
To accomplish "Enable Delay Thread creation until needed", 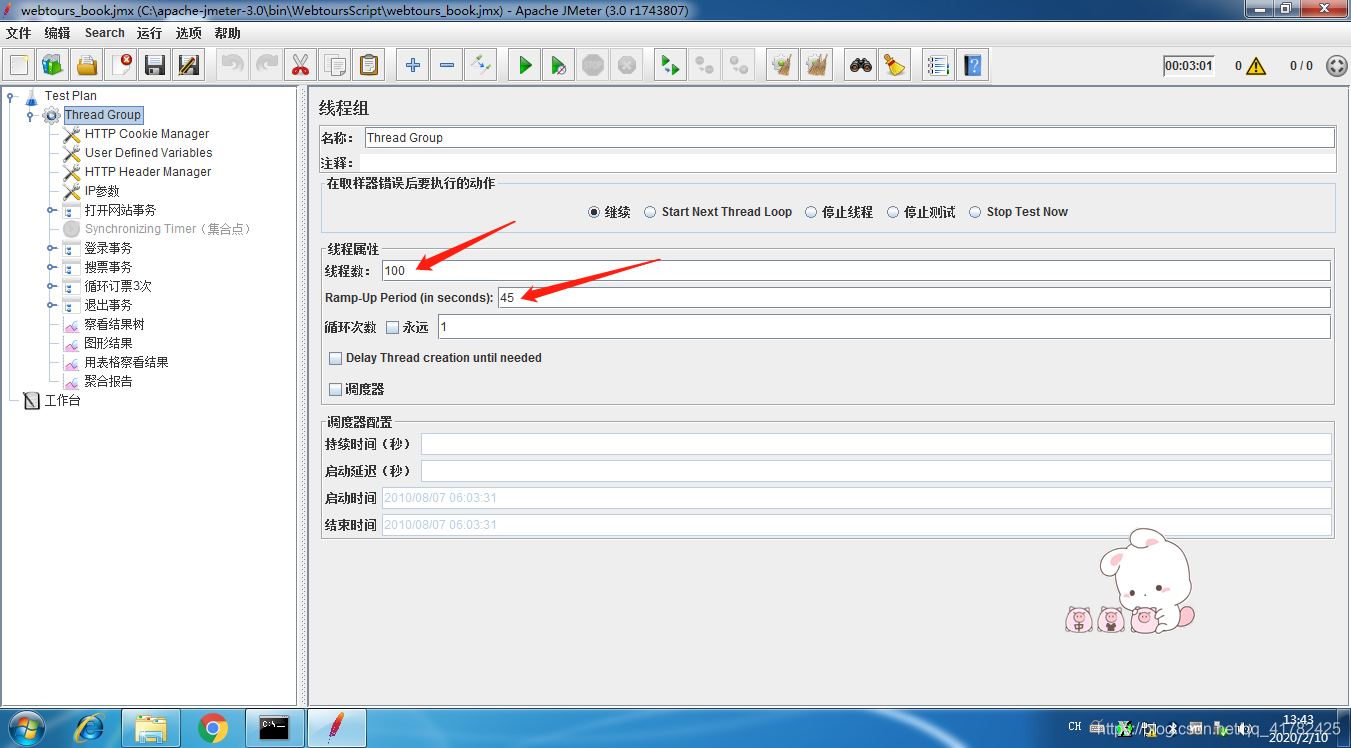I will [x=335, y=358].
